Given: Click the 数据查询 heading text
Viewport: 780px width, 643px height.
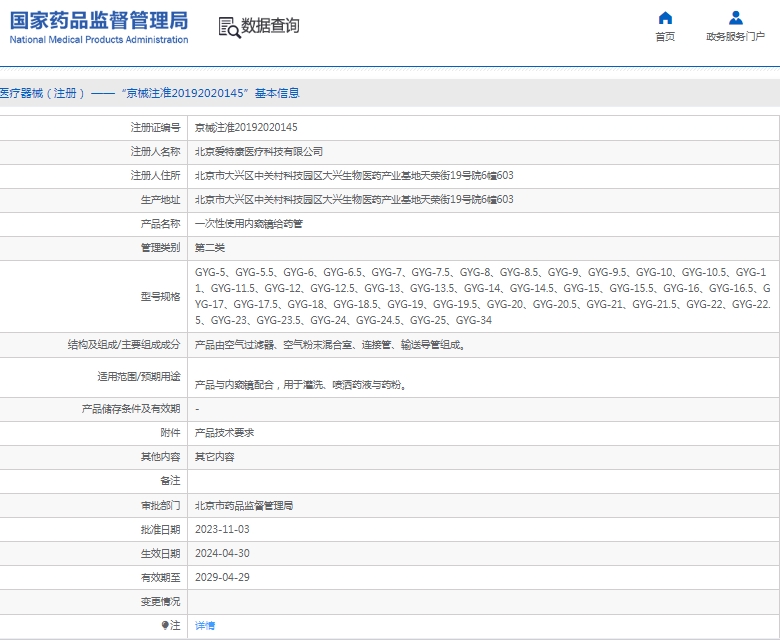Looking at the screenshot, I should pyautogui.click(x=270, y=25).
